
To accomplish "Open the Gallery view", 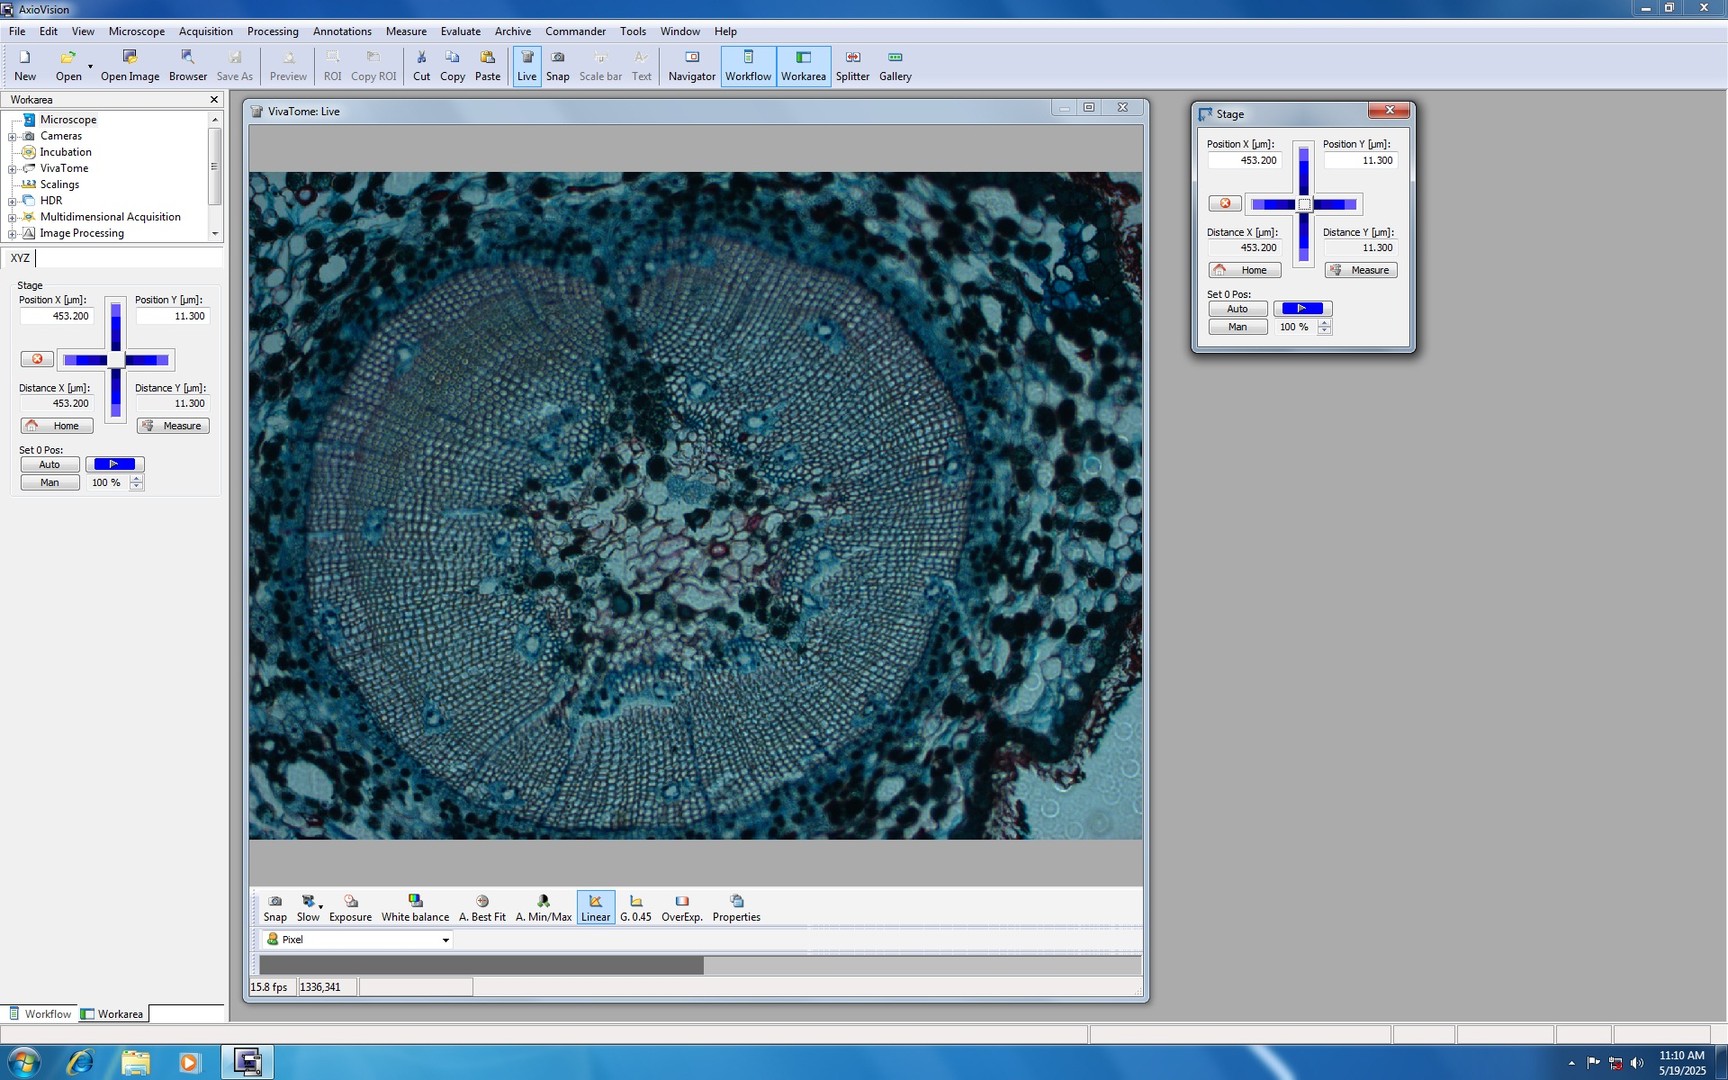I will 894,66.
